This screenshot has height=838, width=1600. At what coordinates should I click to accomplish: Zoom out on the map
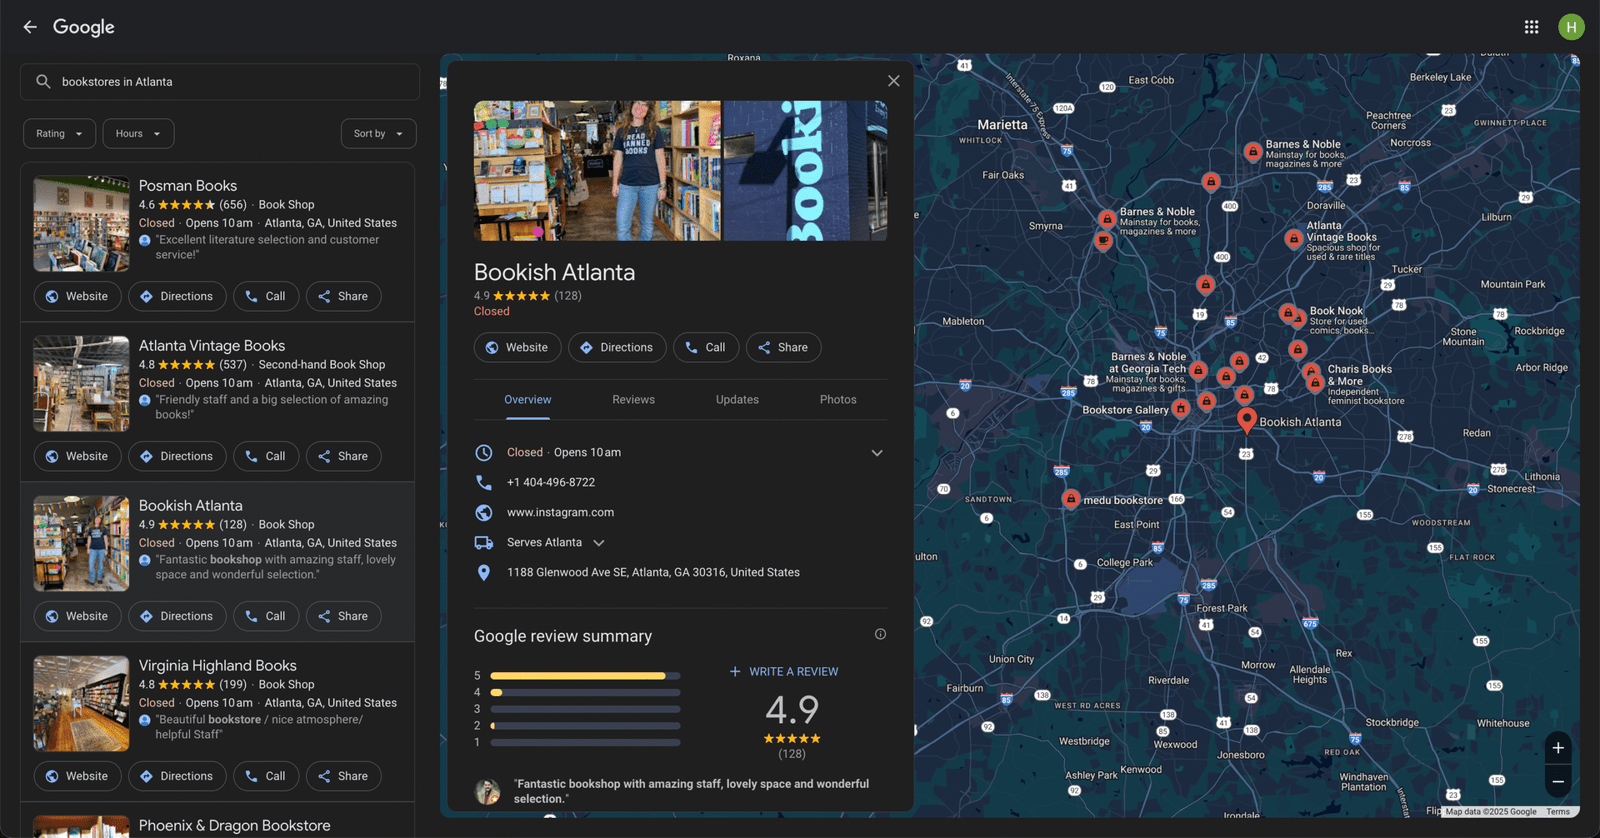1558,782
